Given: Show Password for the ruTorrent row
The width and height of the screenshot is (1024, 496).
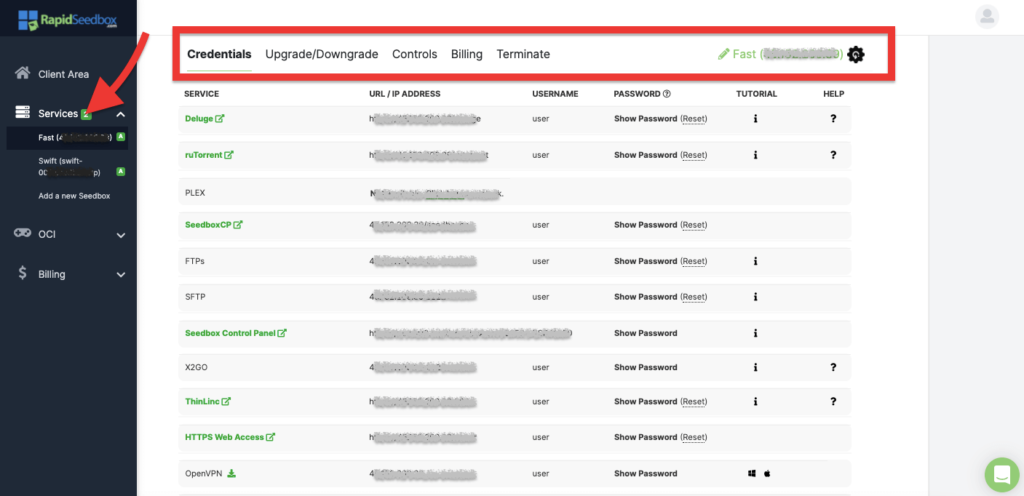Looking at the screenshot, I should coord(645,155).
